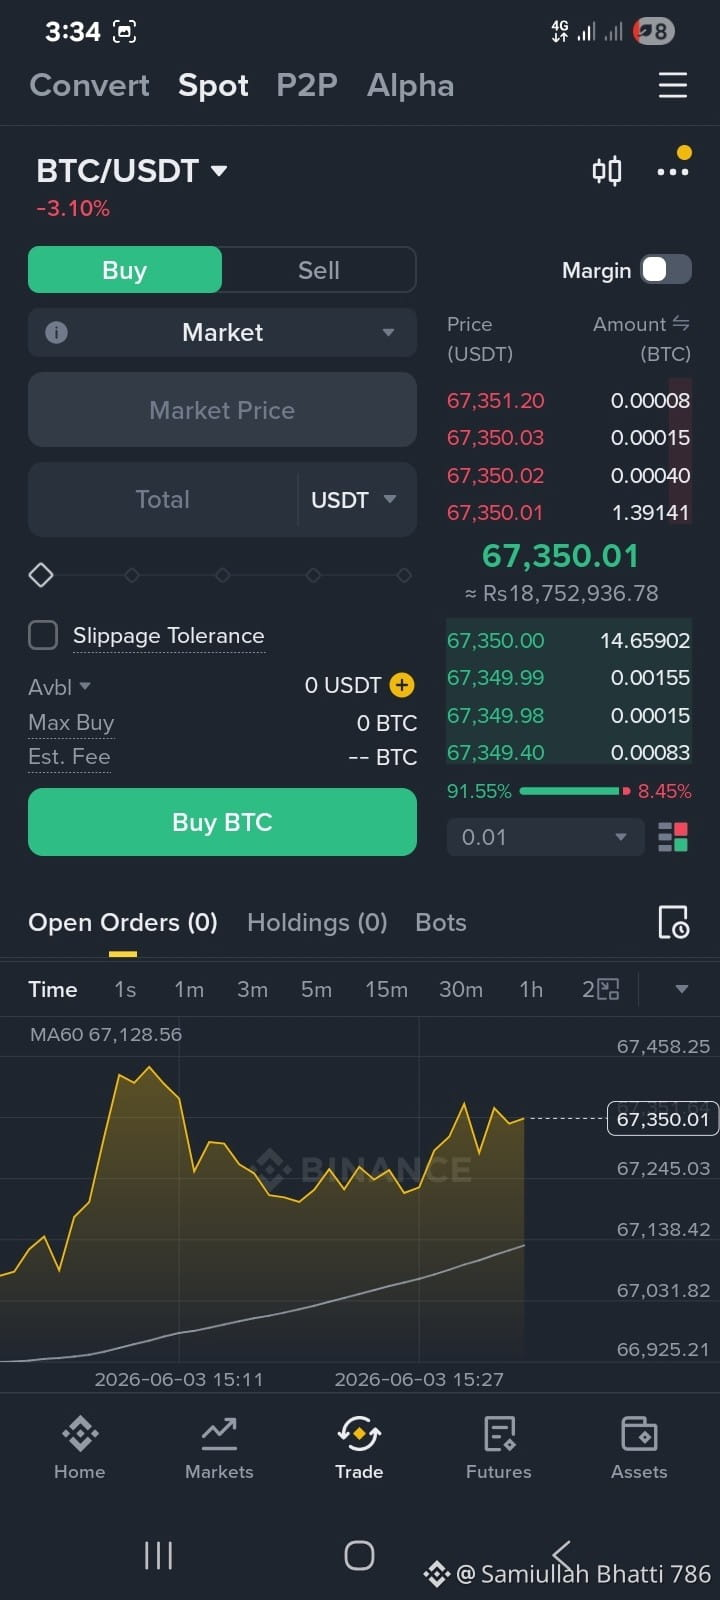The height and width of the screenshot is (1600, 720).
Task: Open the candlestick chart icon
Action: 606,171
